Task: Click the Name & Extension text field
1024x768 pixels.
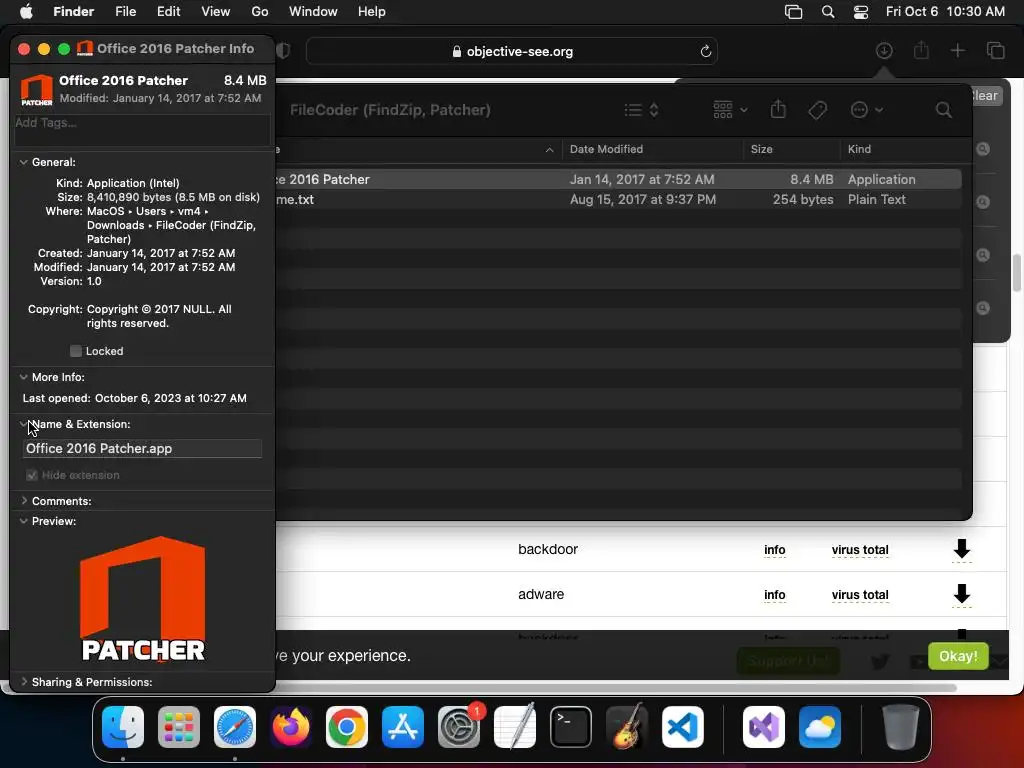Action: 142,449
